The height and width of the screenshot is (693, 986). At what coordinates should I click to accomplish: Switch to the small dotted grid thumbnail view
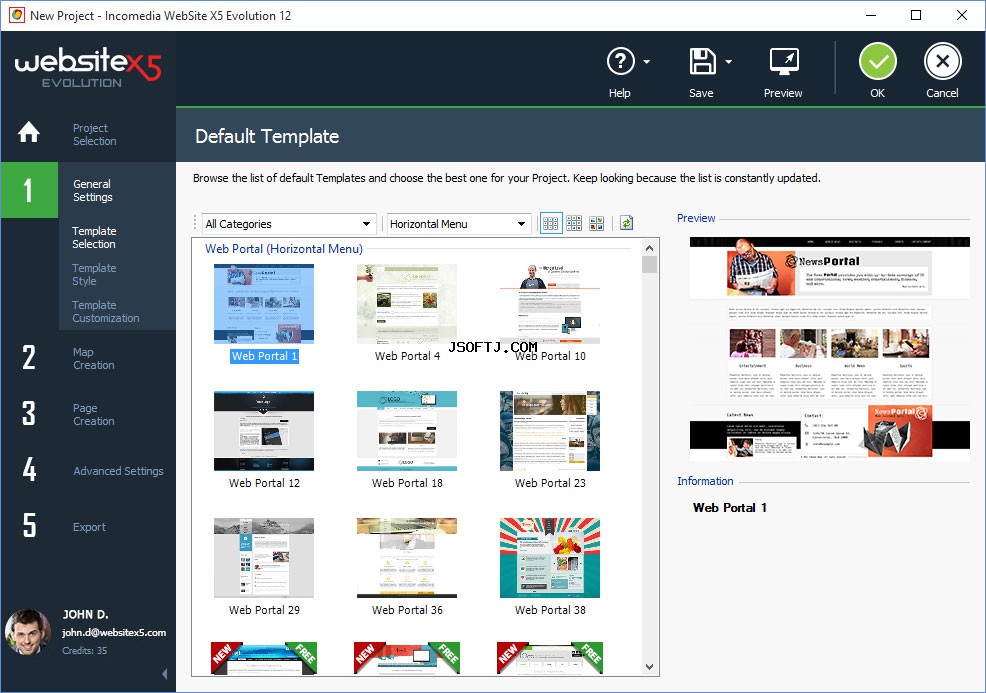tap(550, 223)
